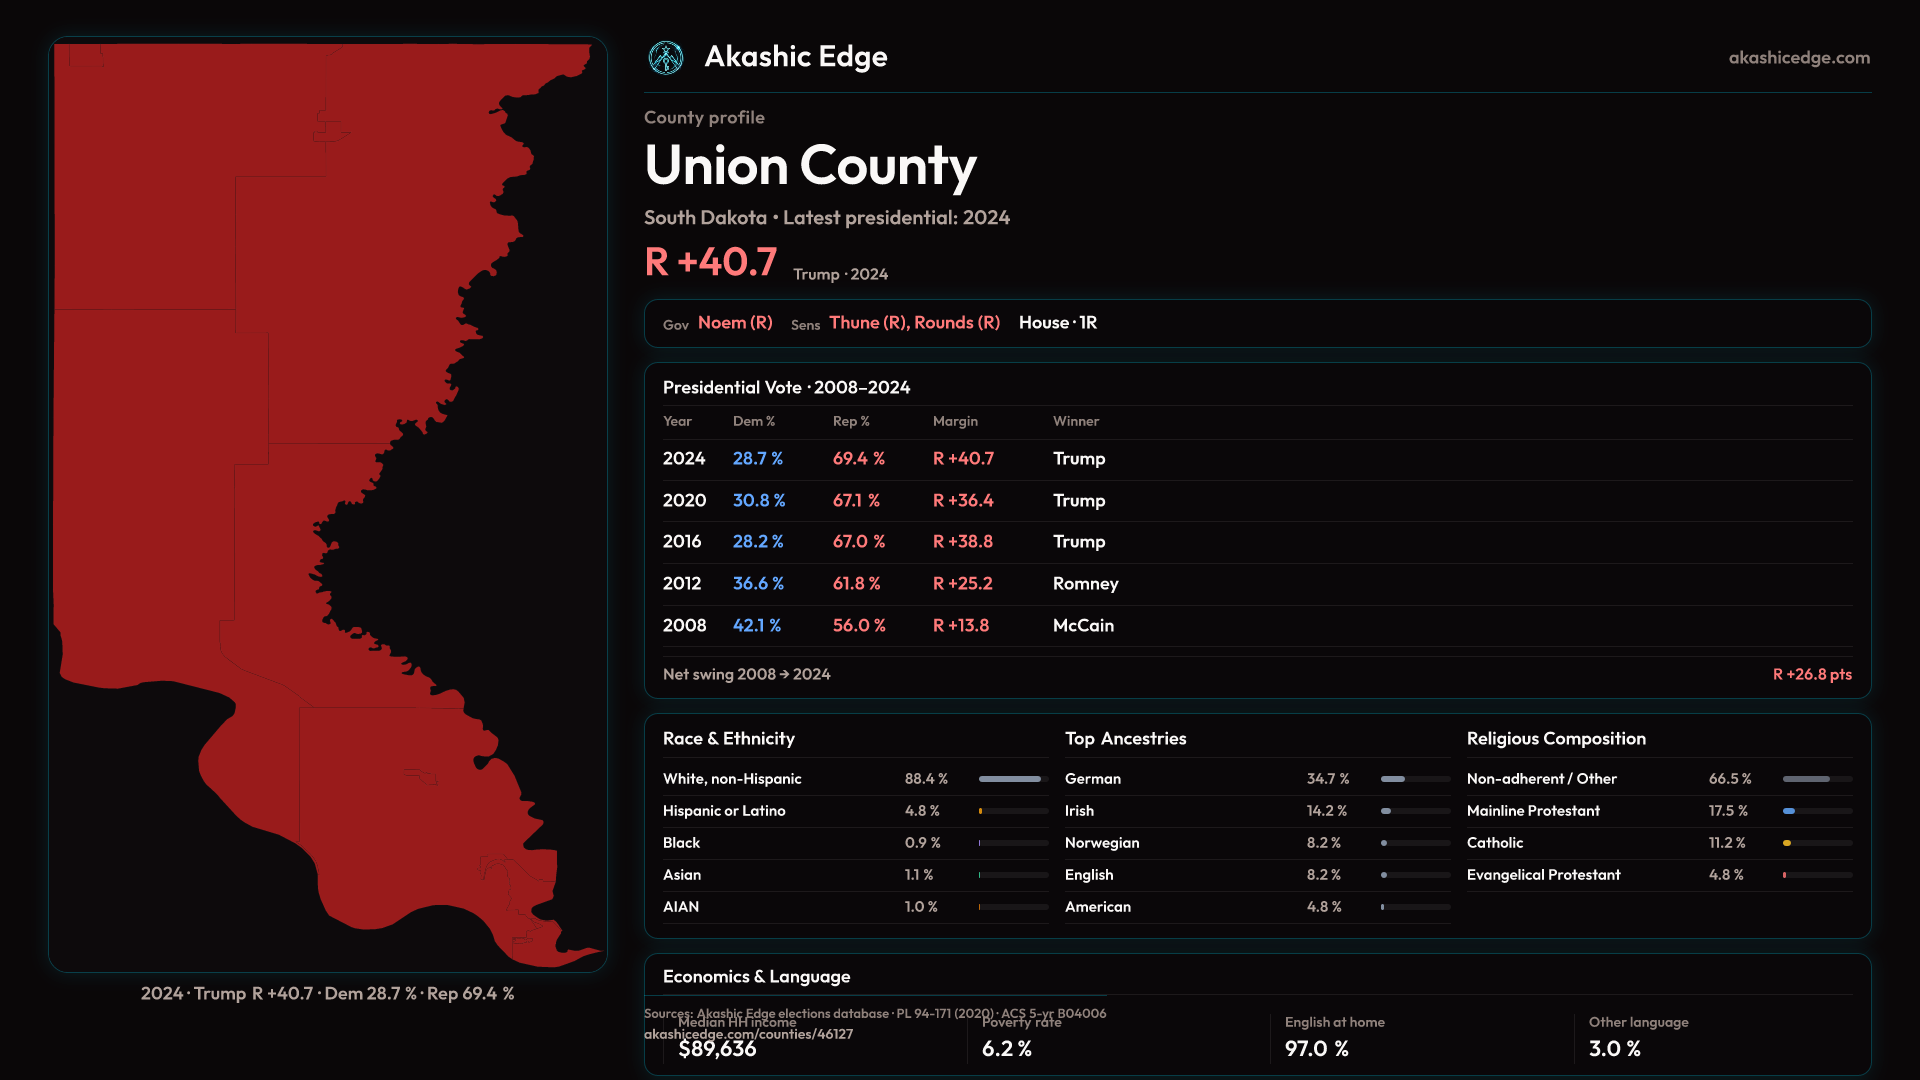Click the White, non-Hispanic percentage bar

pos(1012,779)
